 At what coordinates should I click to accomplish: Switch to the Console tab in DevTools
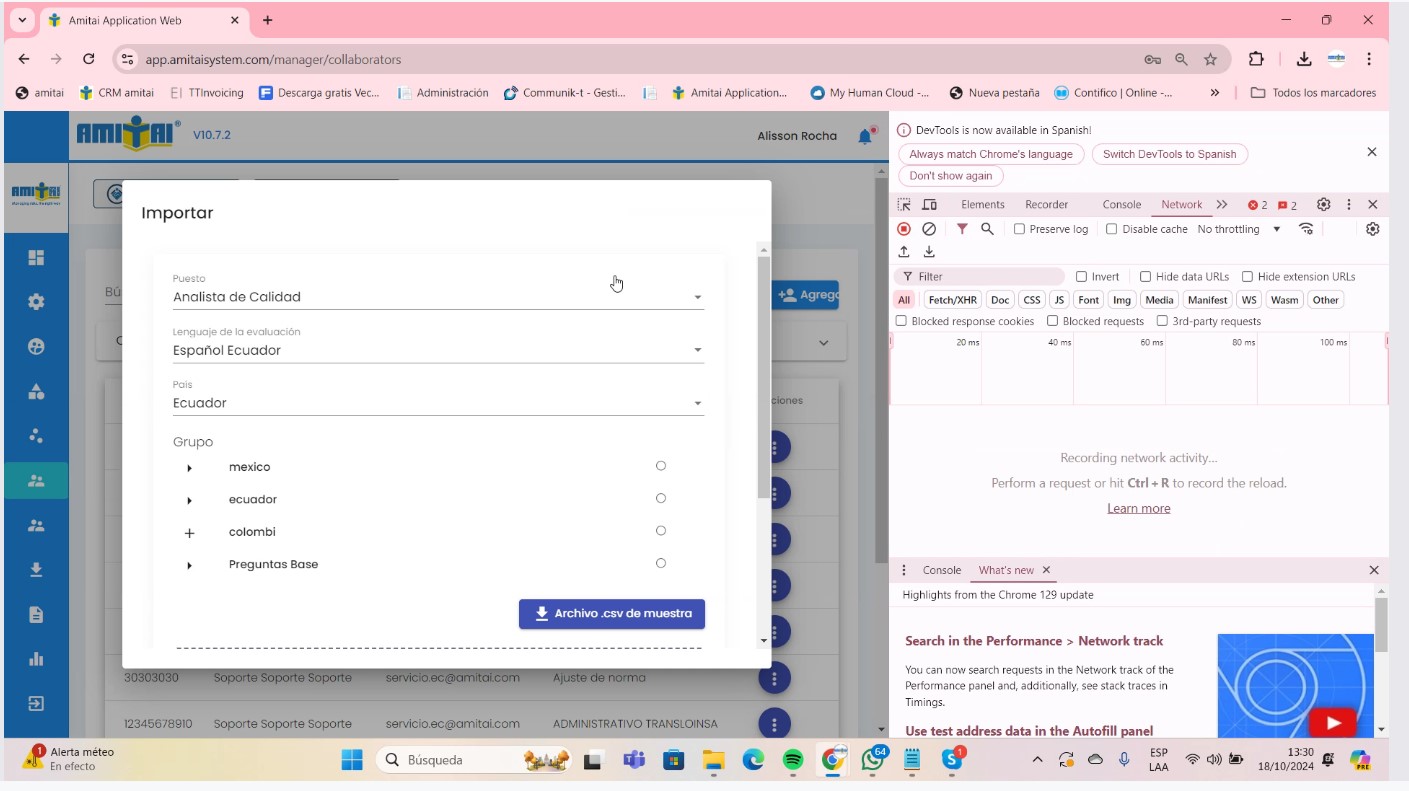pyautogui.click(x=1121, y=204)
